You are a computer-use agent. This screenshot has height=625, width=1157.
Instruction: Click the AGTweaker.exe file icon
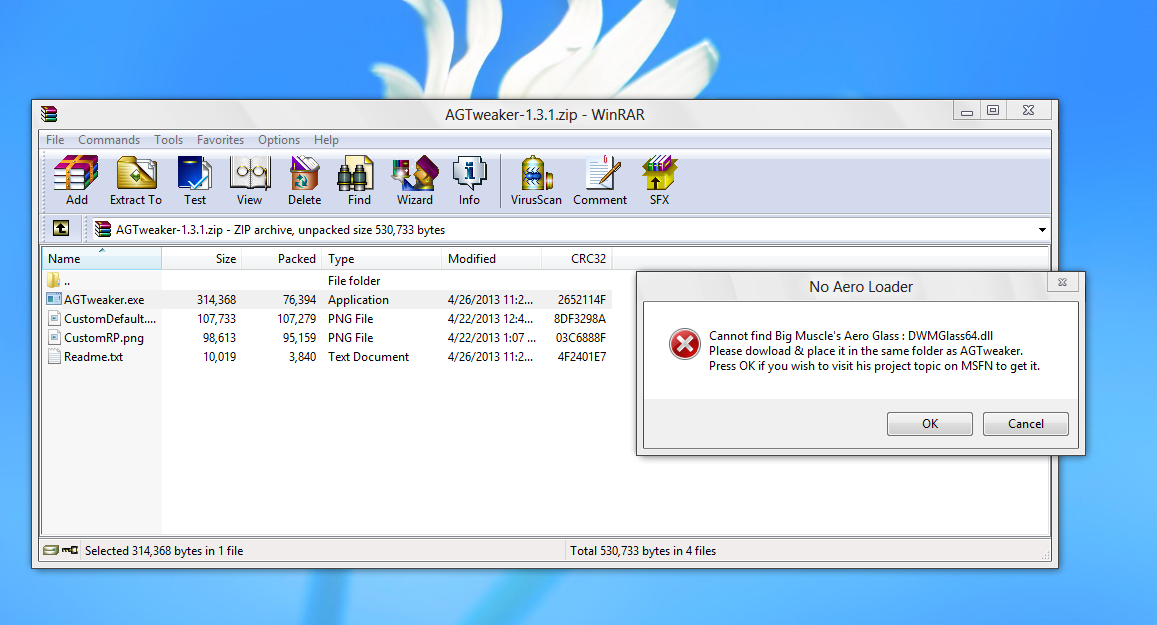[54, 299]
